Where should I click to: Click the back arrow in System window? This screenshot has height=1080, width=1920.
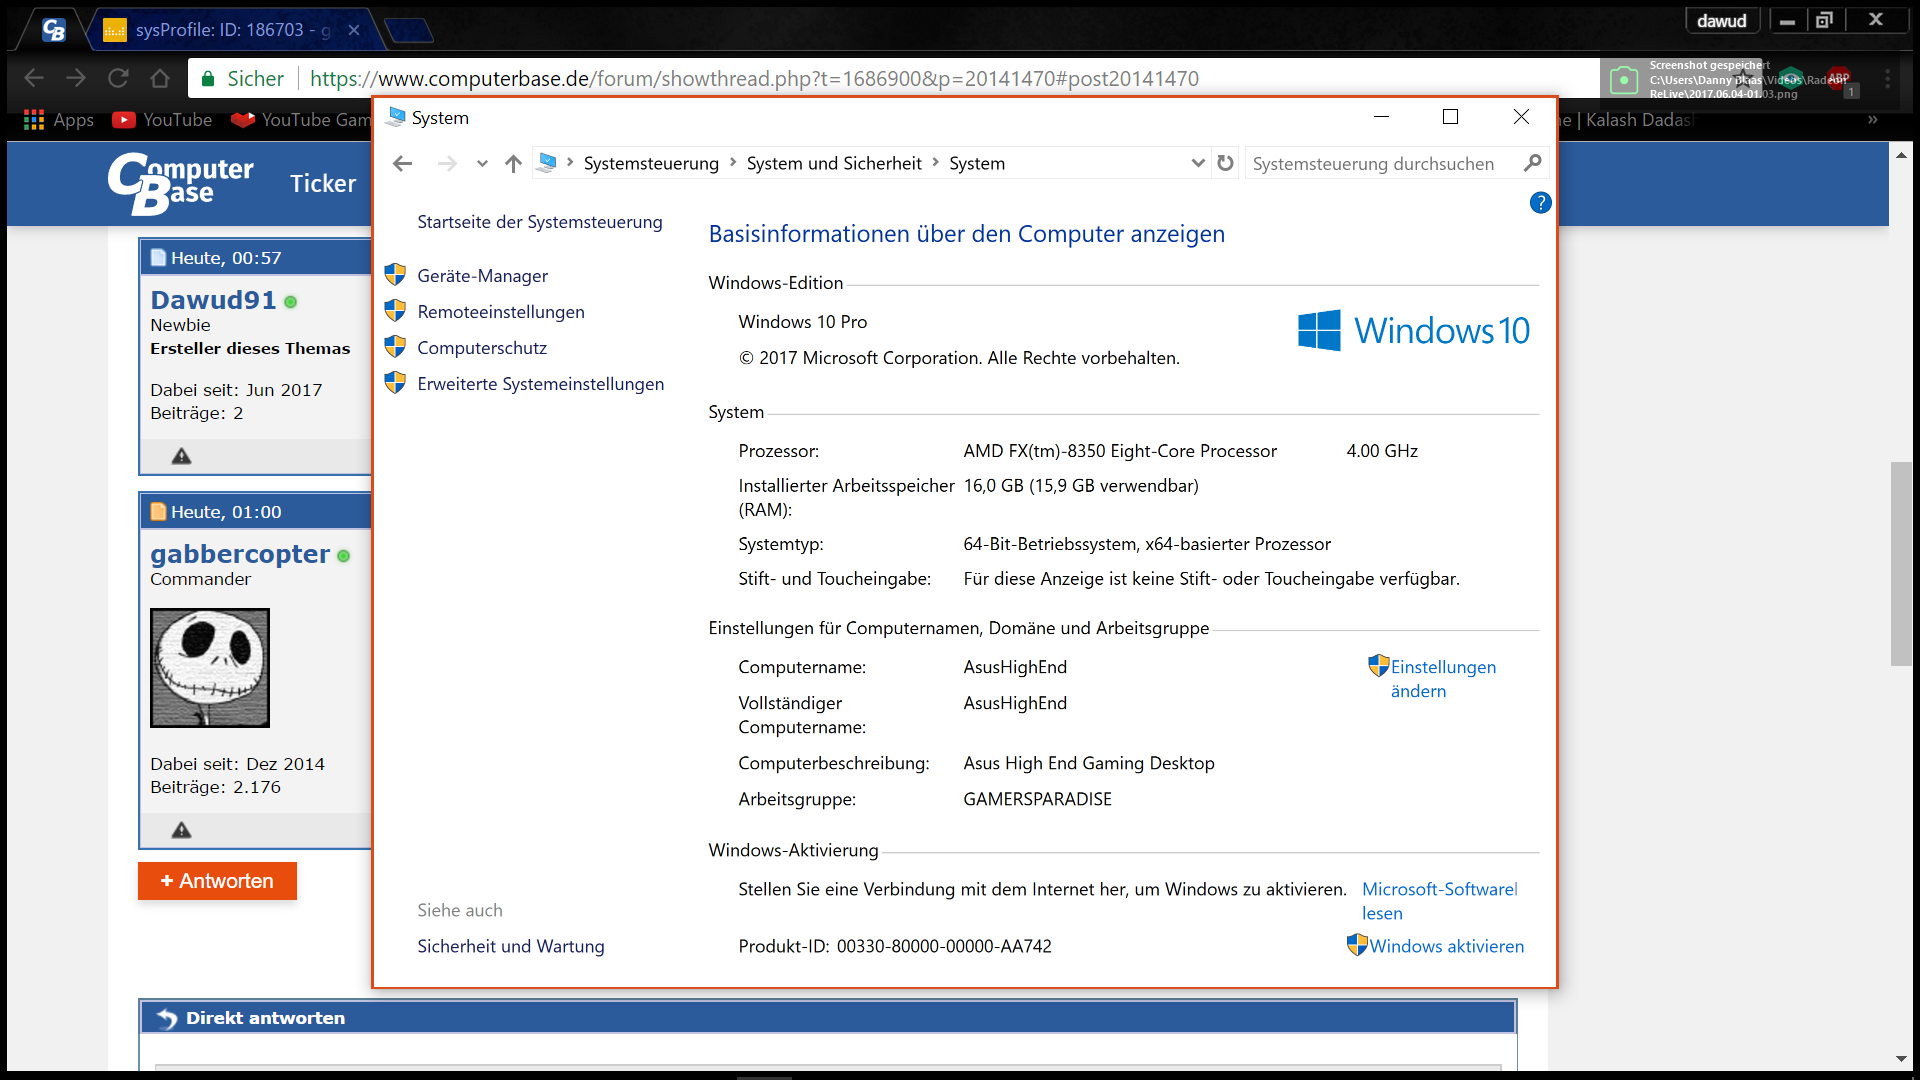pyautogui.click(x=403, y=163)
